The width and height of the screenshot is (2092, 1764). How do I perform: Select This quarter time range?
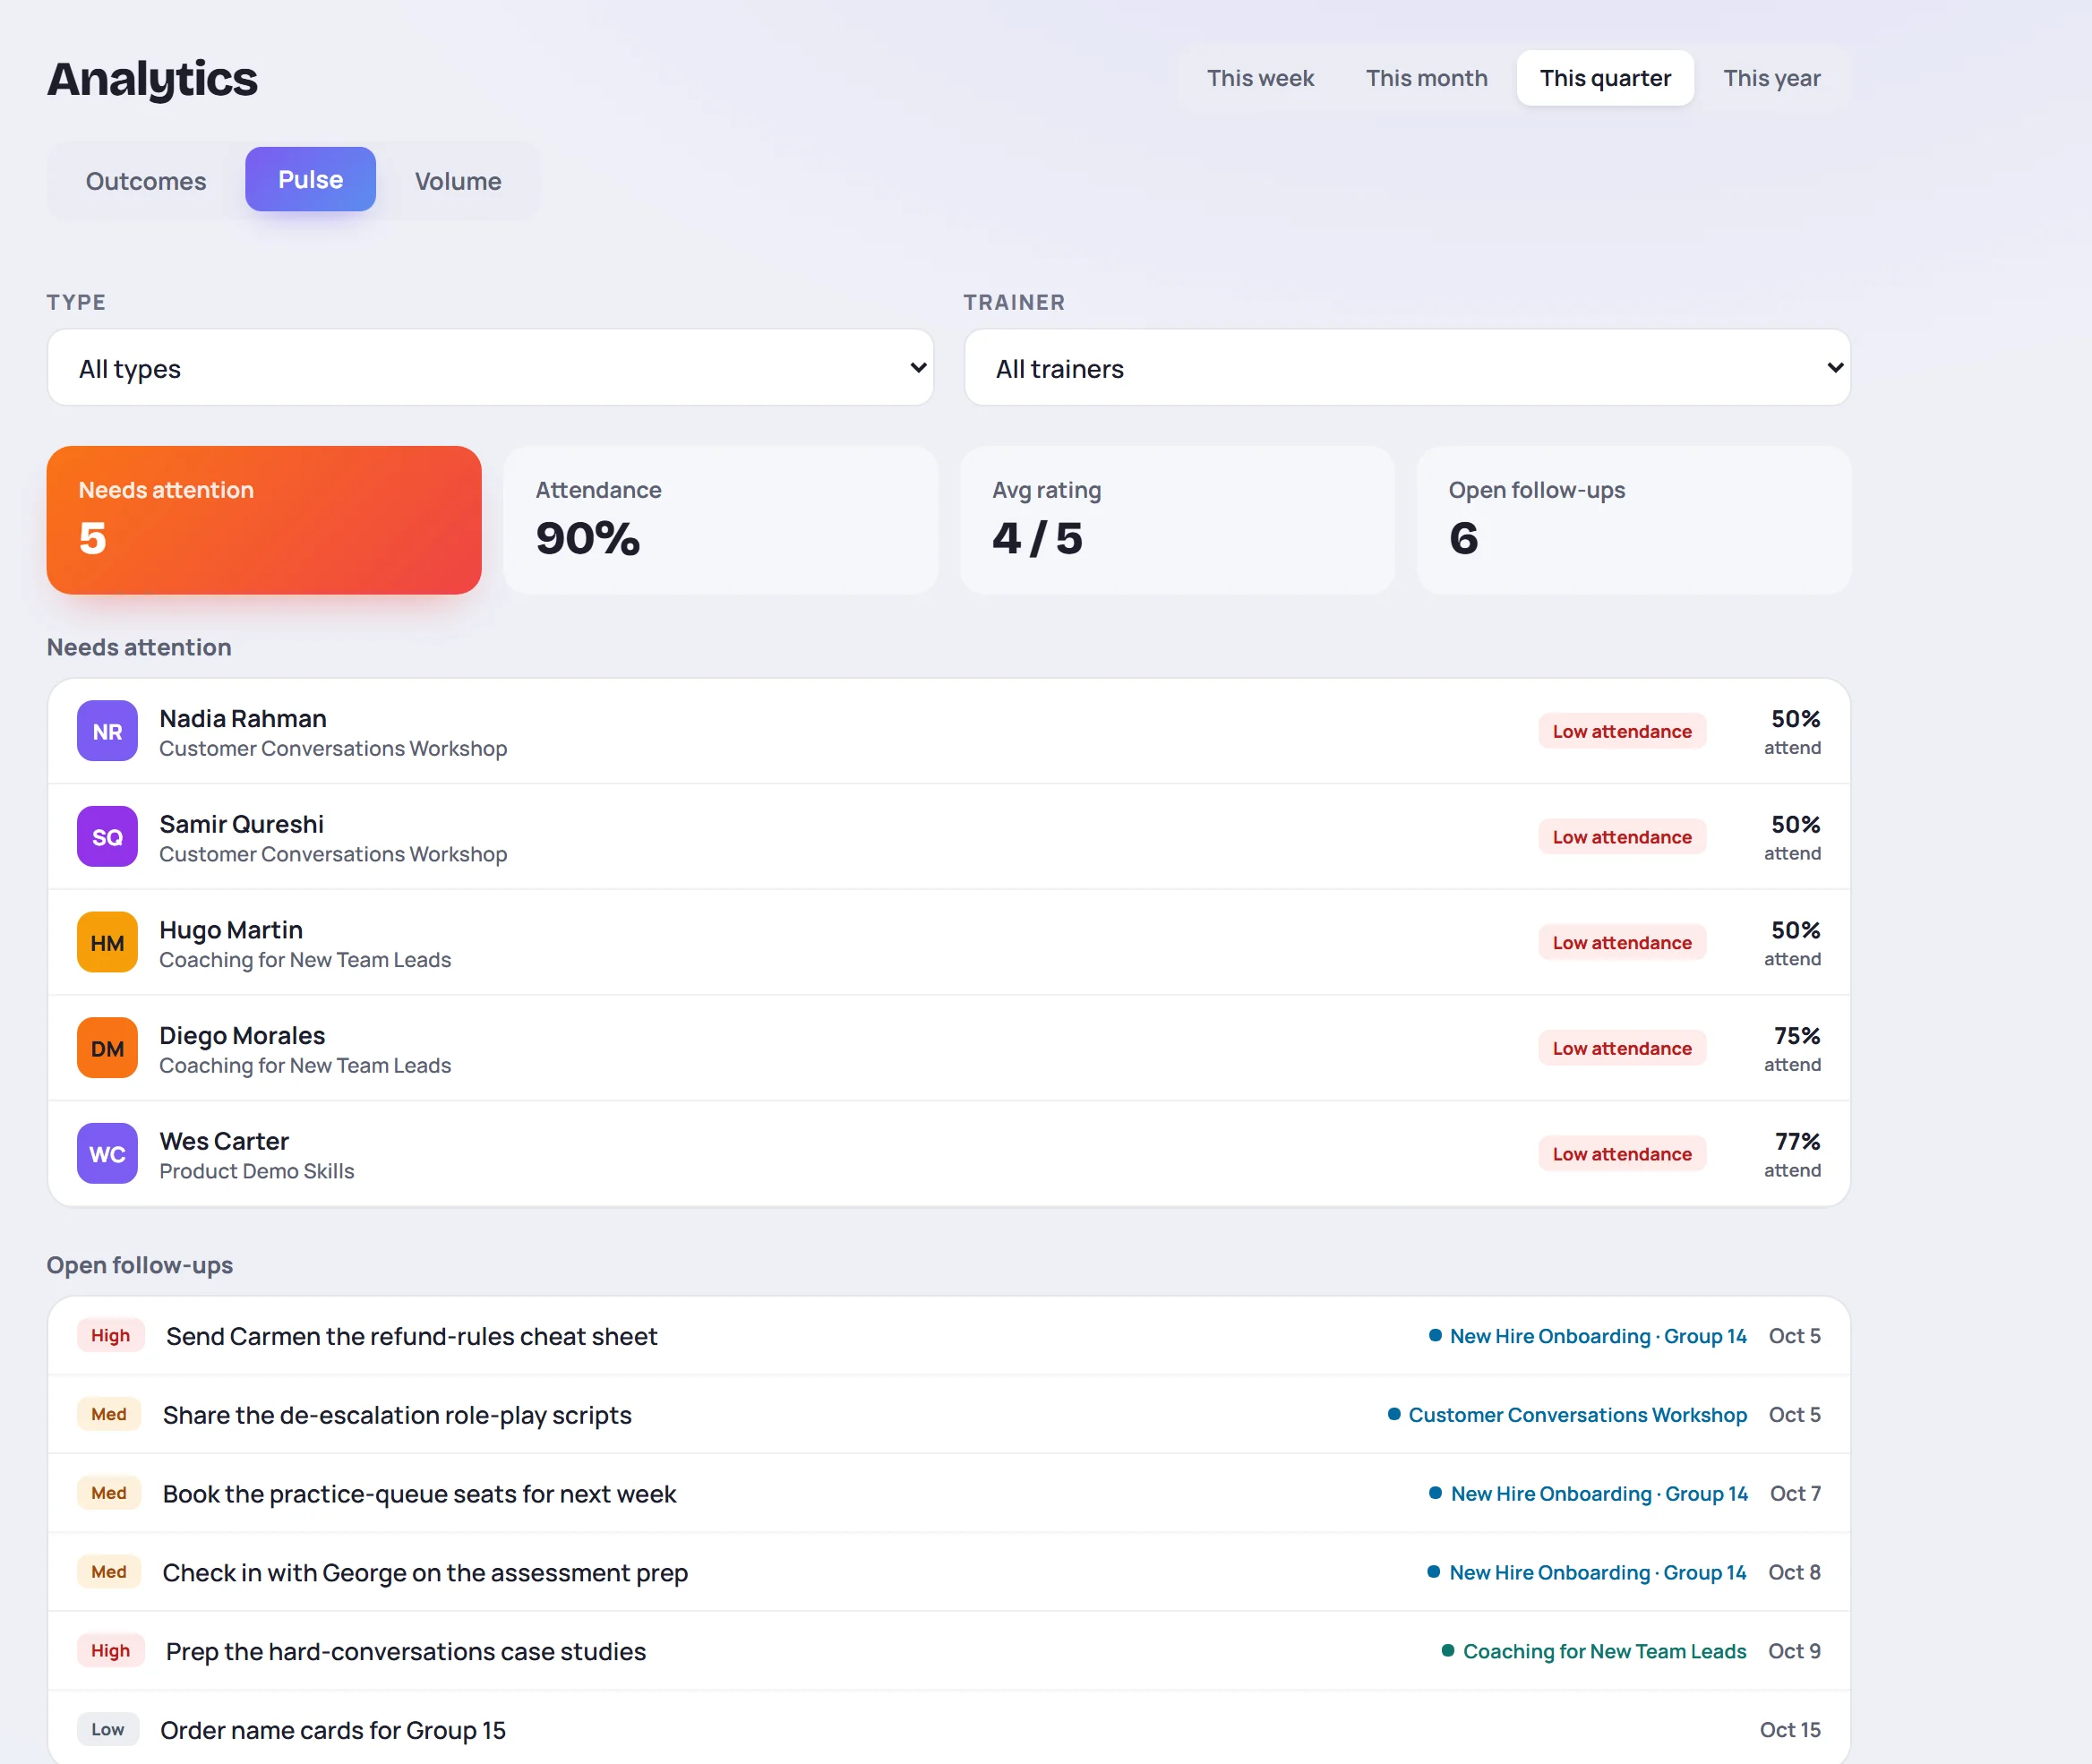click(x=1605, y=78)
